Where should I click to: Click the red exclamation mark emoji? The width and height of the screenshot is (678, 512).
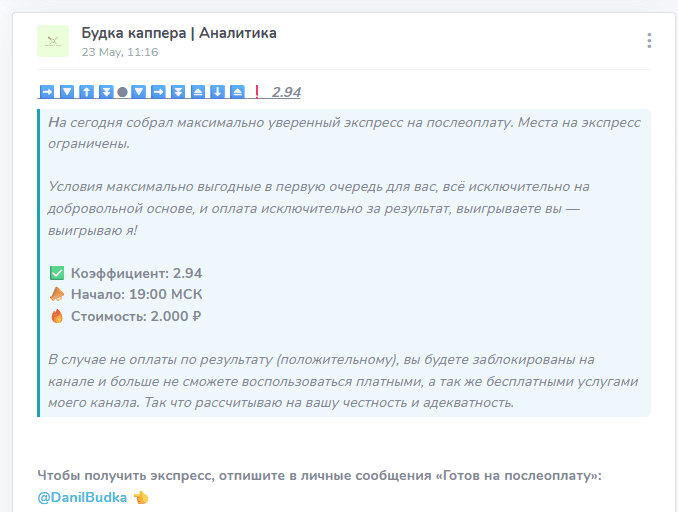point(257,92)
